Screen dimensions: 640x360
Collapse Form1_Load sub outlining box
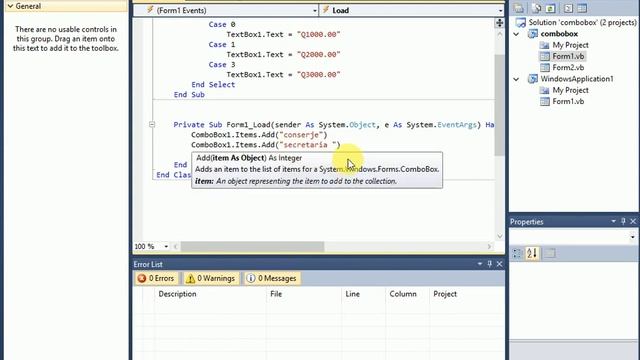(152, 124)
